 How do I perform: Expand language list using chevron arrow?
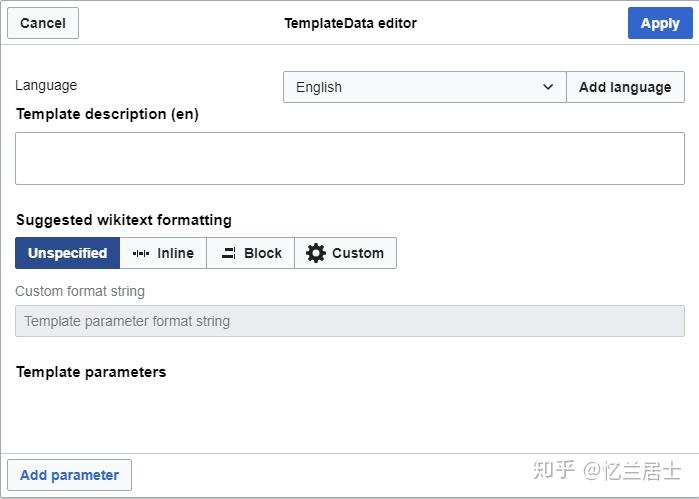click(x=548, y=87)
